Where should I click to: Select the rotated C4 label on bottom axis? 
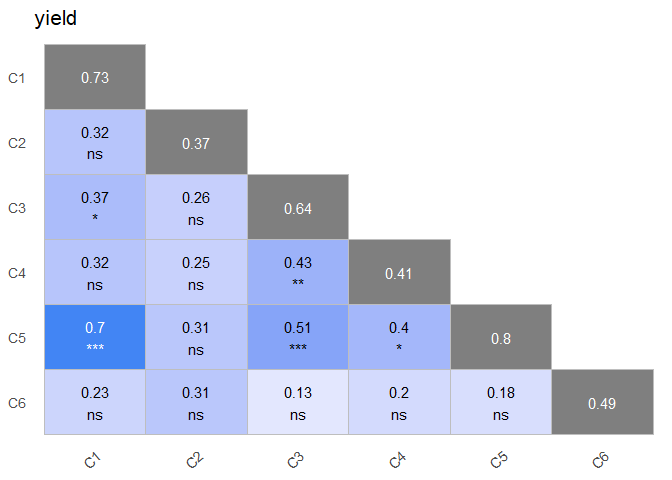[x=398, y=460]
